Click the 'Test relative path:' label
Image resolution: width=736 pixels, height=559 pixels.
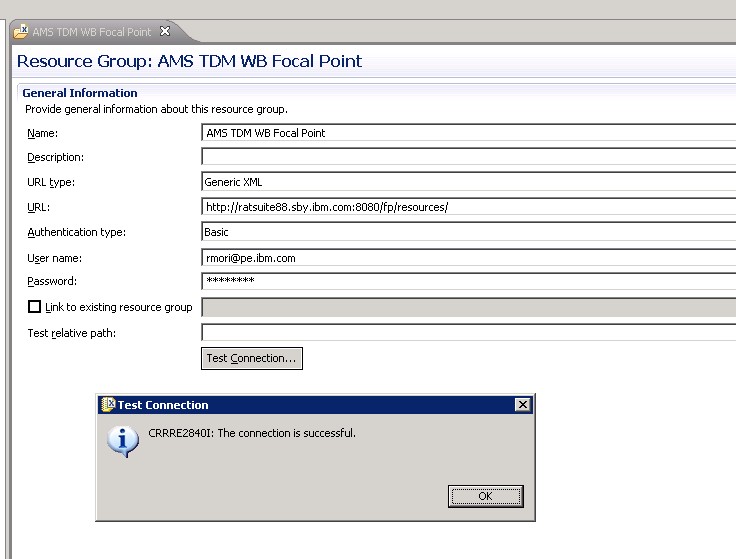pyautogui.click(x=71, y=333)
